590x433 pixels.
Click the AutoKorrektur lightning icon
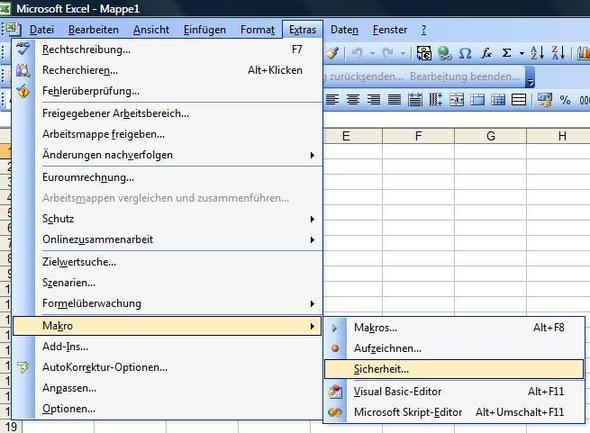click(x=23, y=367)
